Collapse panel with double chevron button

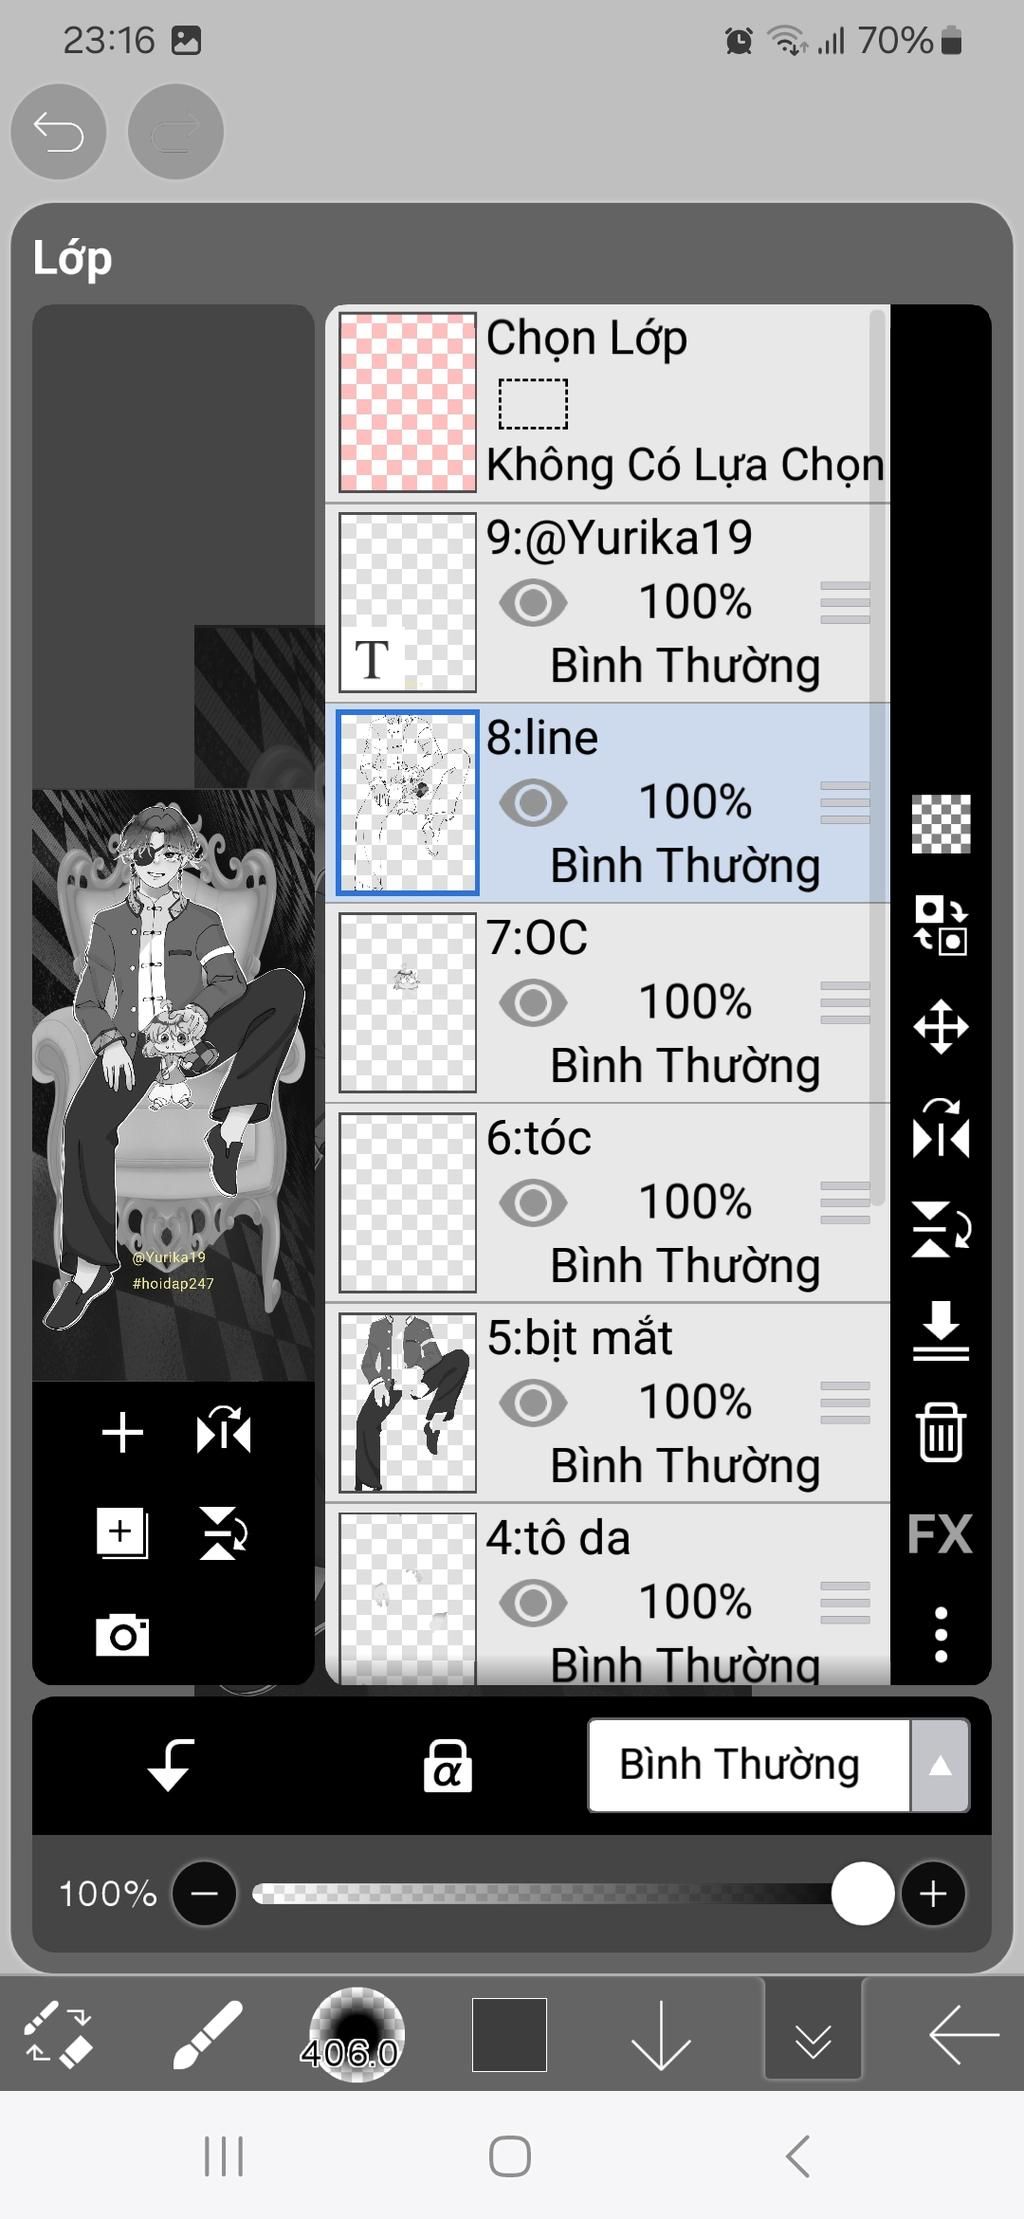[x=813, y=2033]
